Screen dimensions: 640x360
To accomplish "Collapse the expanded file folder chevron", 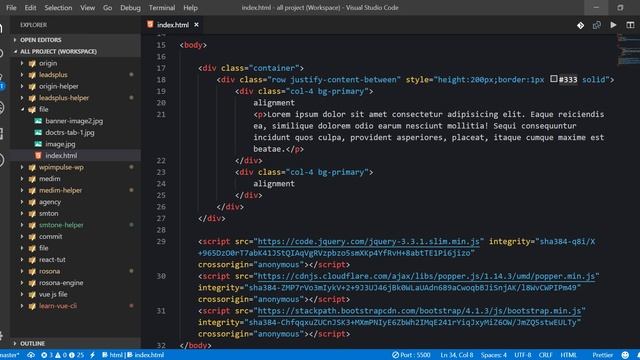I will click(22, 109).
